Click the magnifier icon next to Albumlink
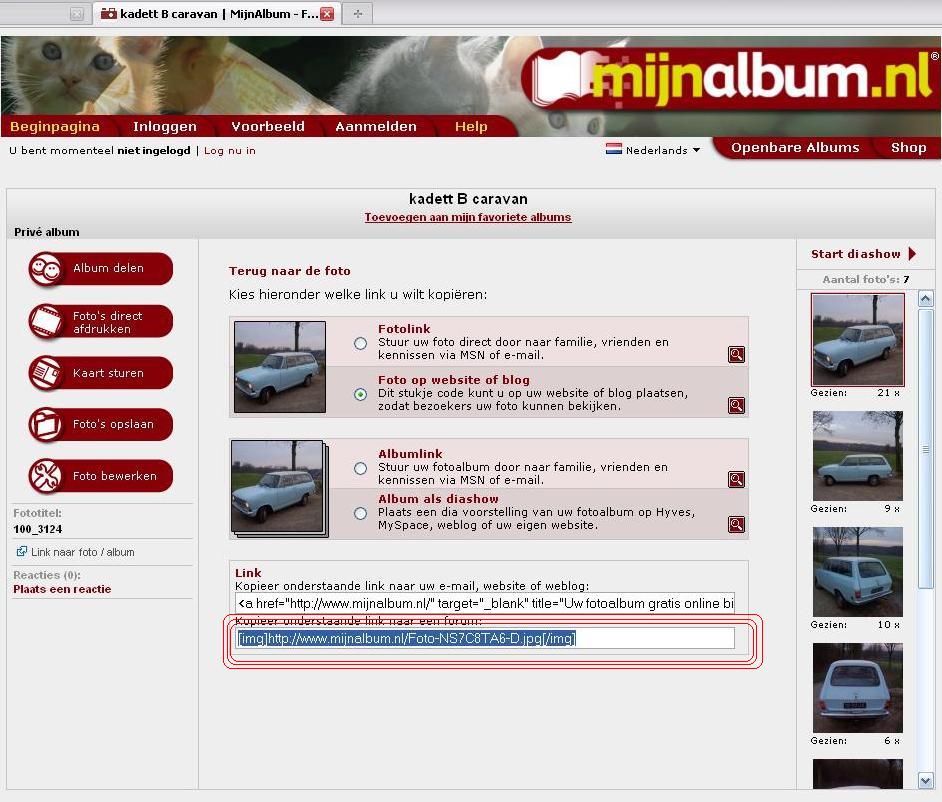Viewport: 942px width, 802px height. 736,479
